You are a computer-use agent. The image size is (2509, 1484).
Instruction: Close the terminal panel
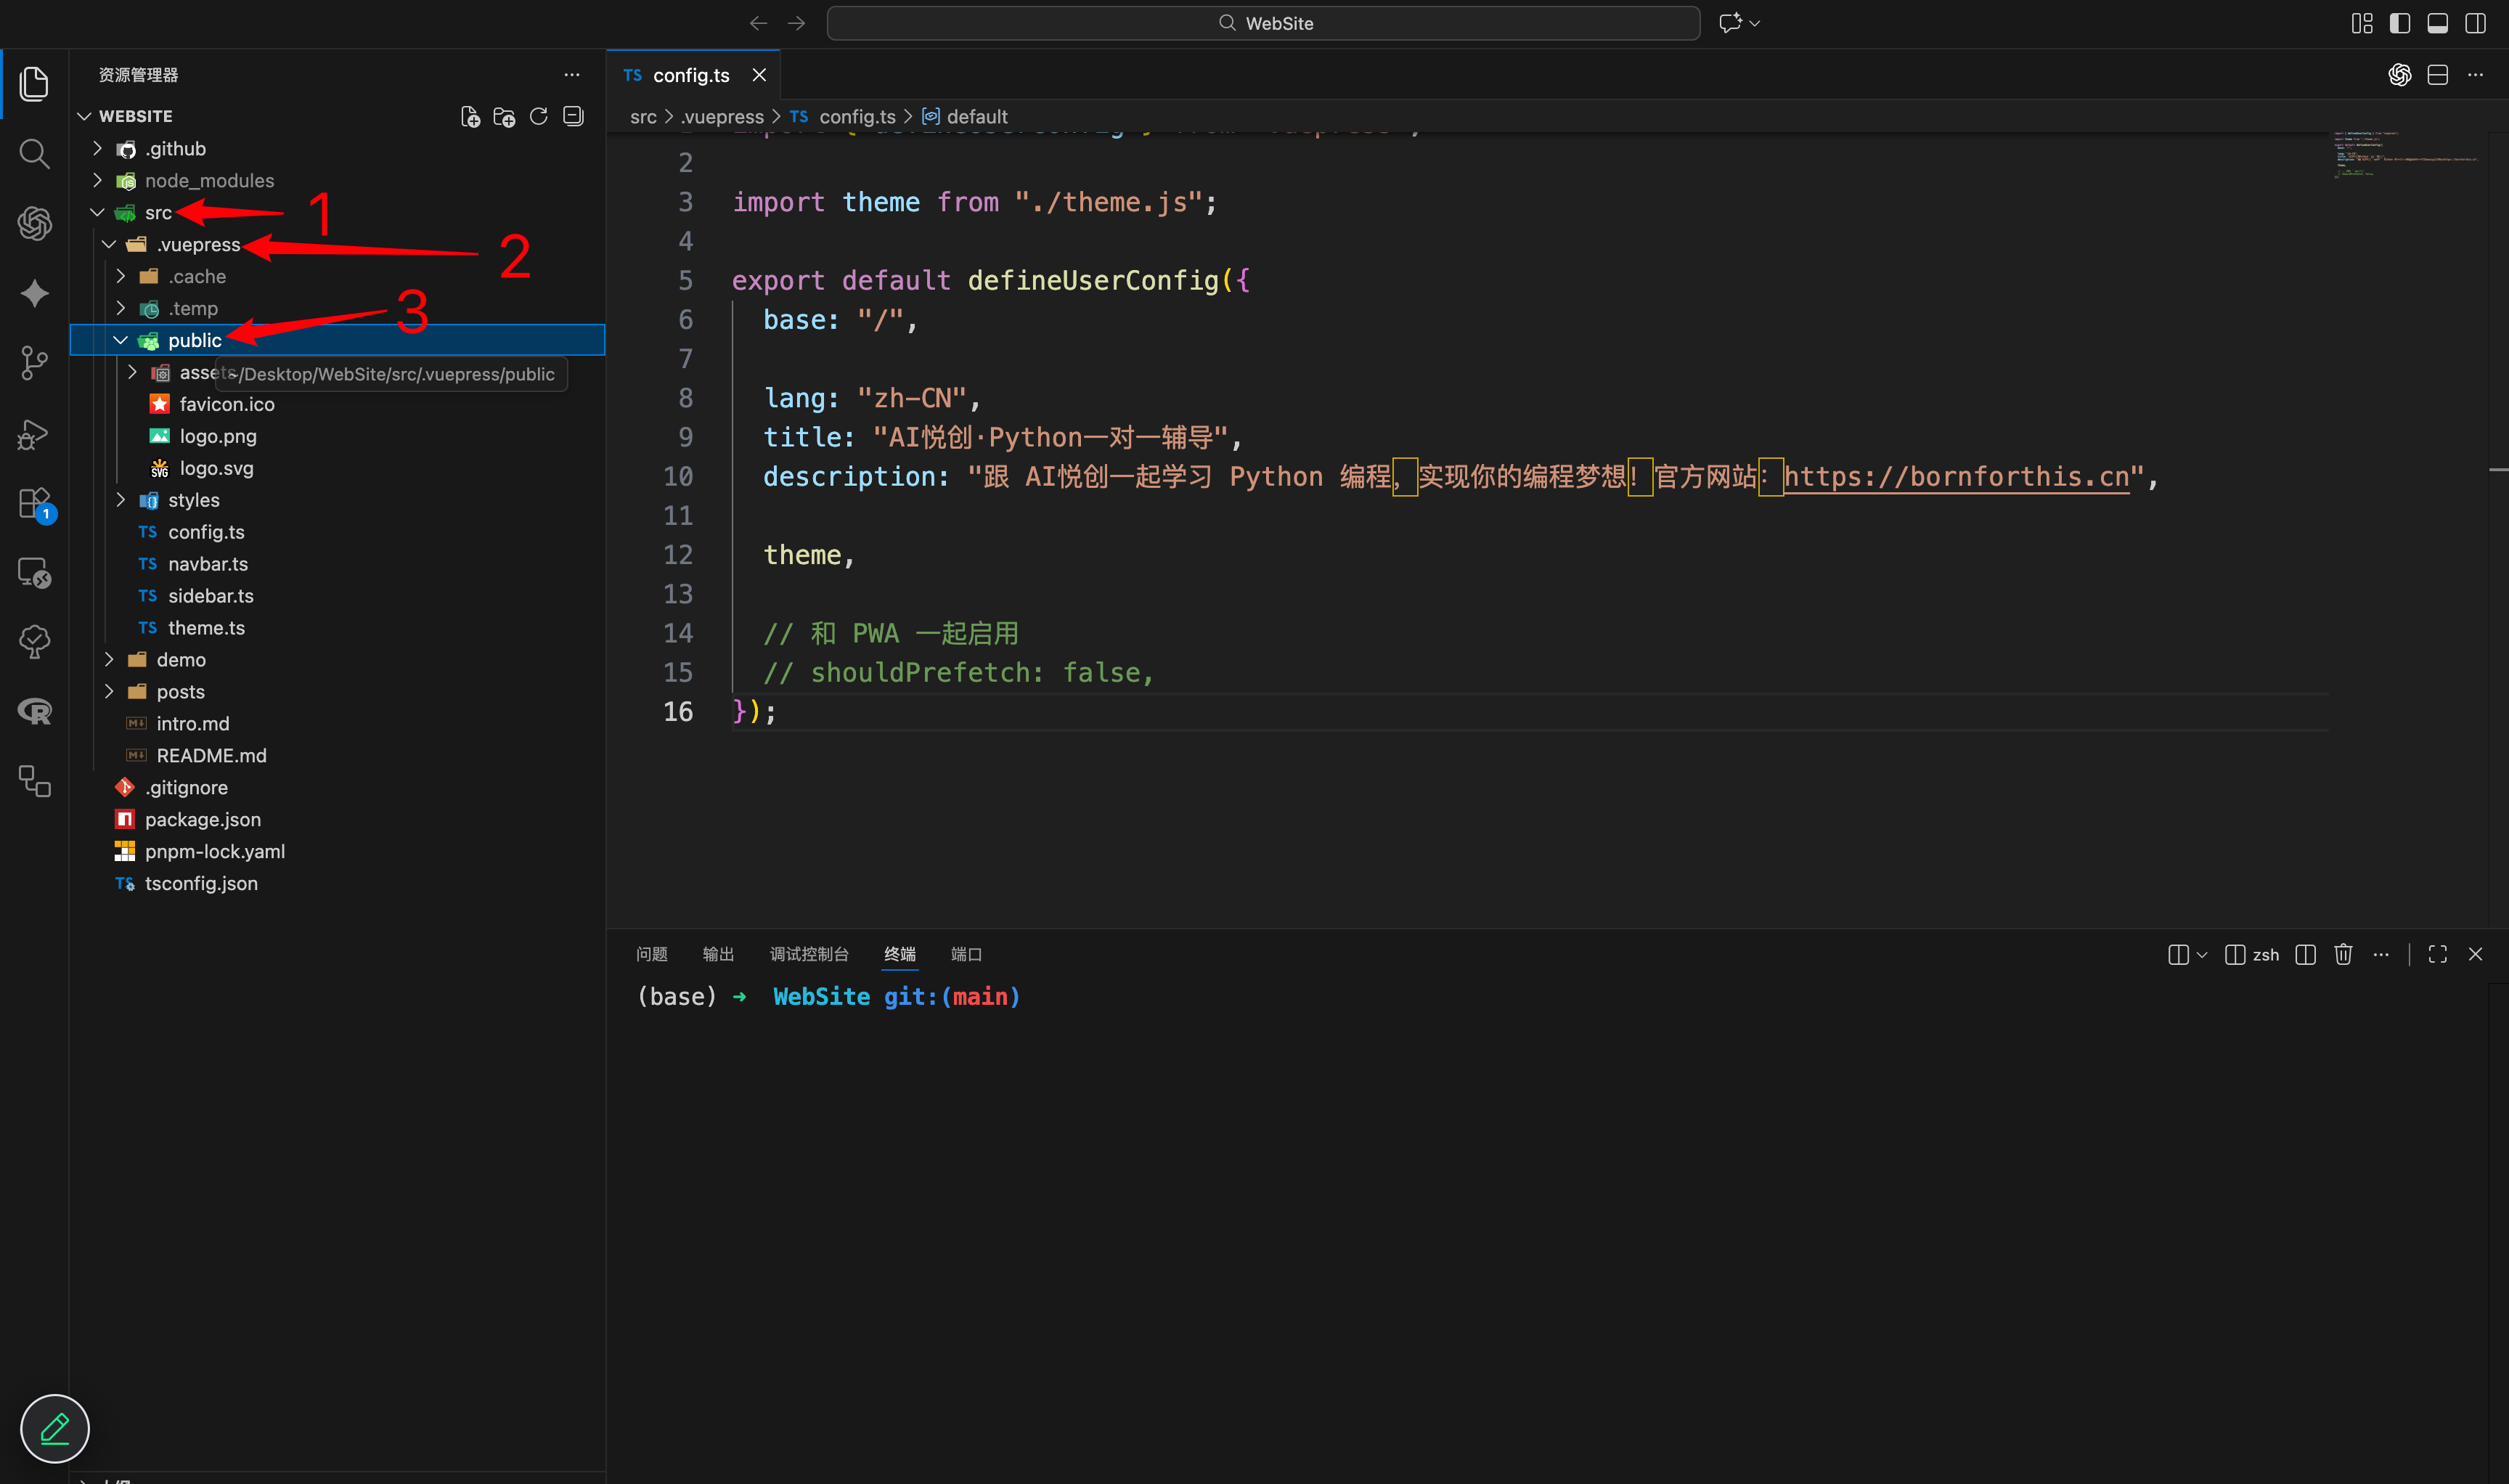click(x=2476, y=955)
